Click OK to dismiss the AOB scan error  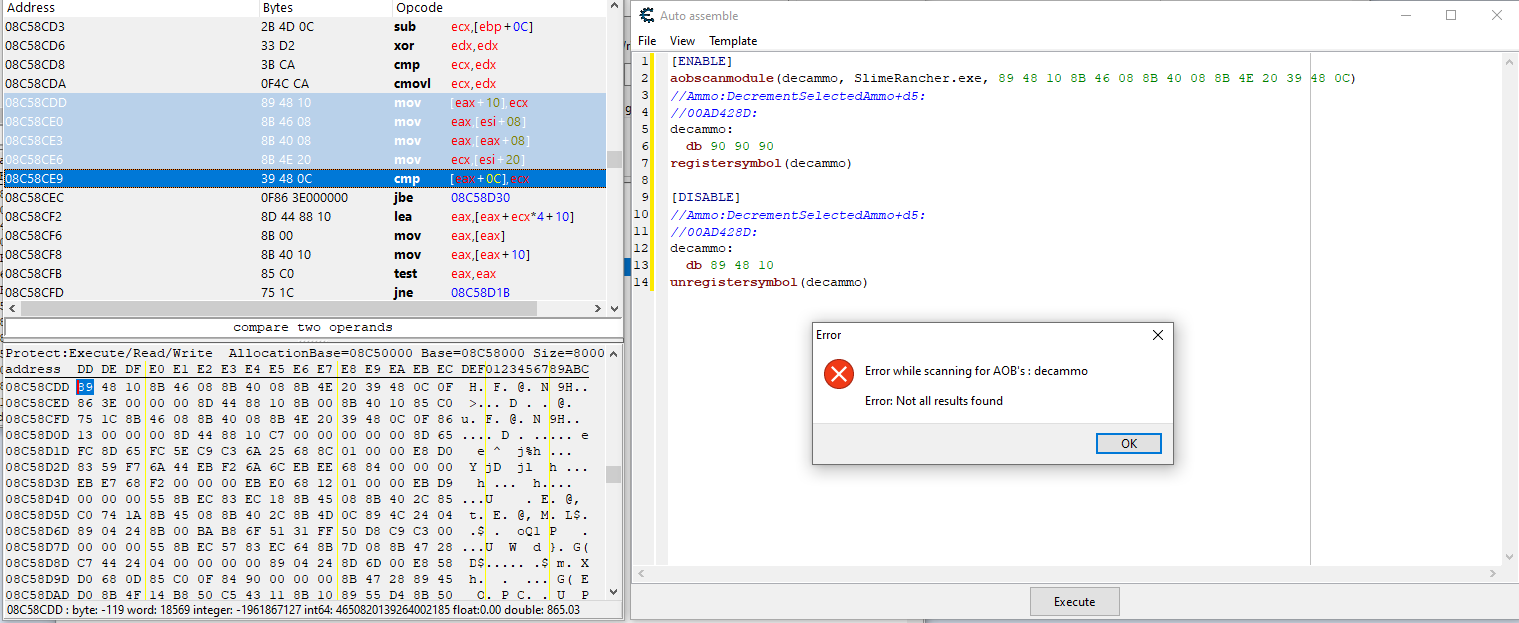coord(1128,443)
